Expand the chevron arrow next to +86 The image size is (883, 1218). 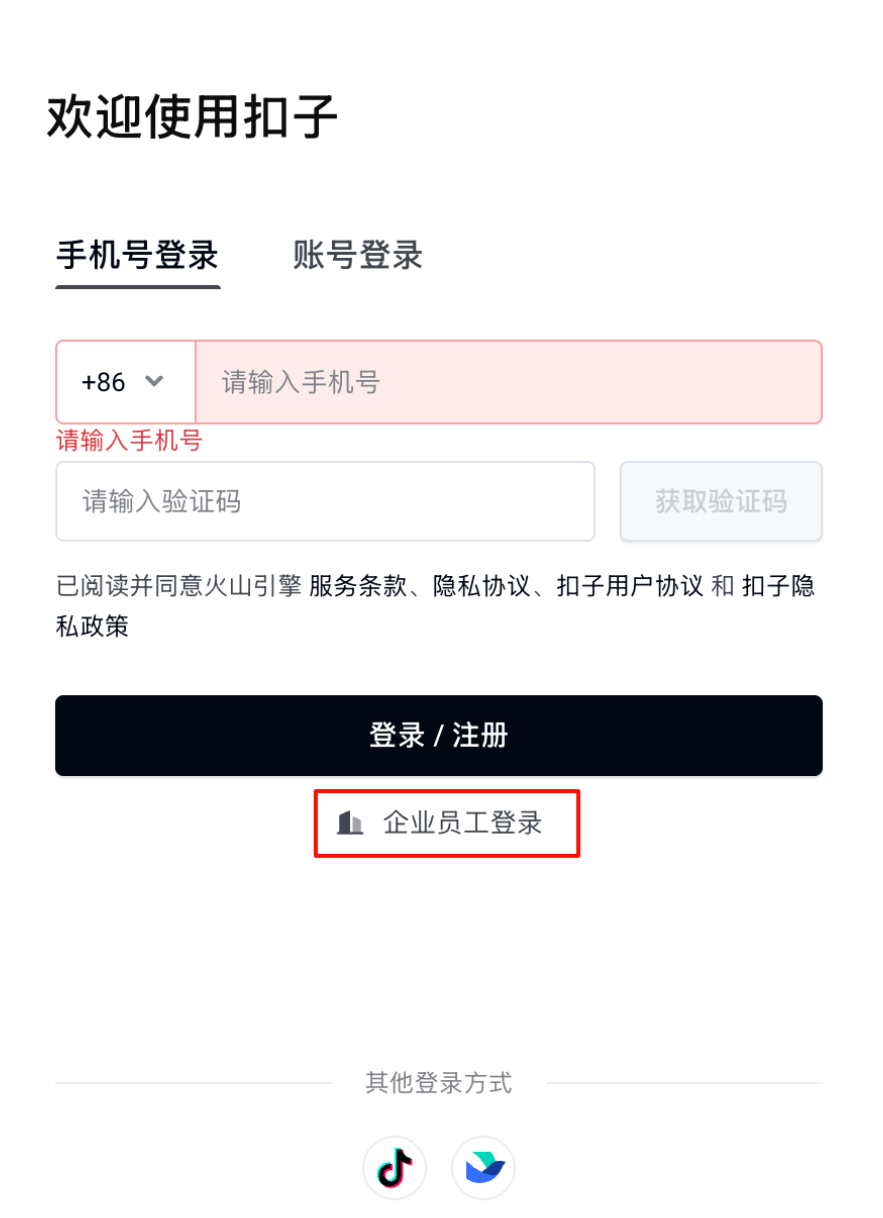click(x=154, y=381)
